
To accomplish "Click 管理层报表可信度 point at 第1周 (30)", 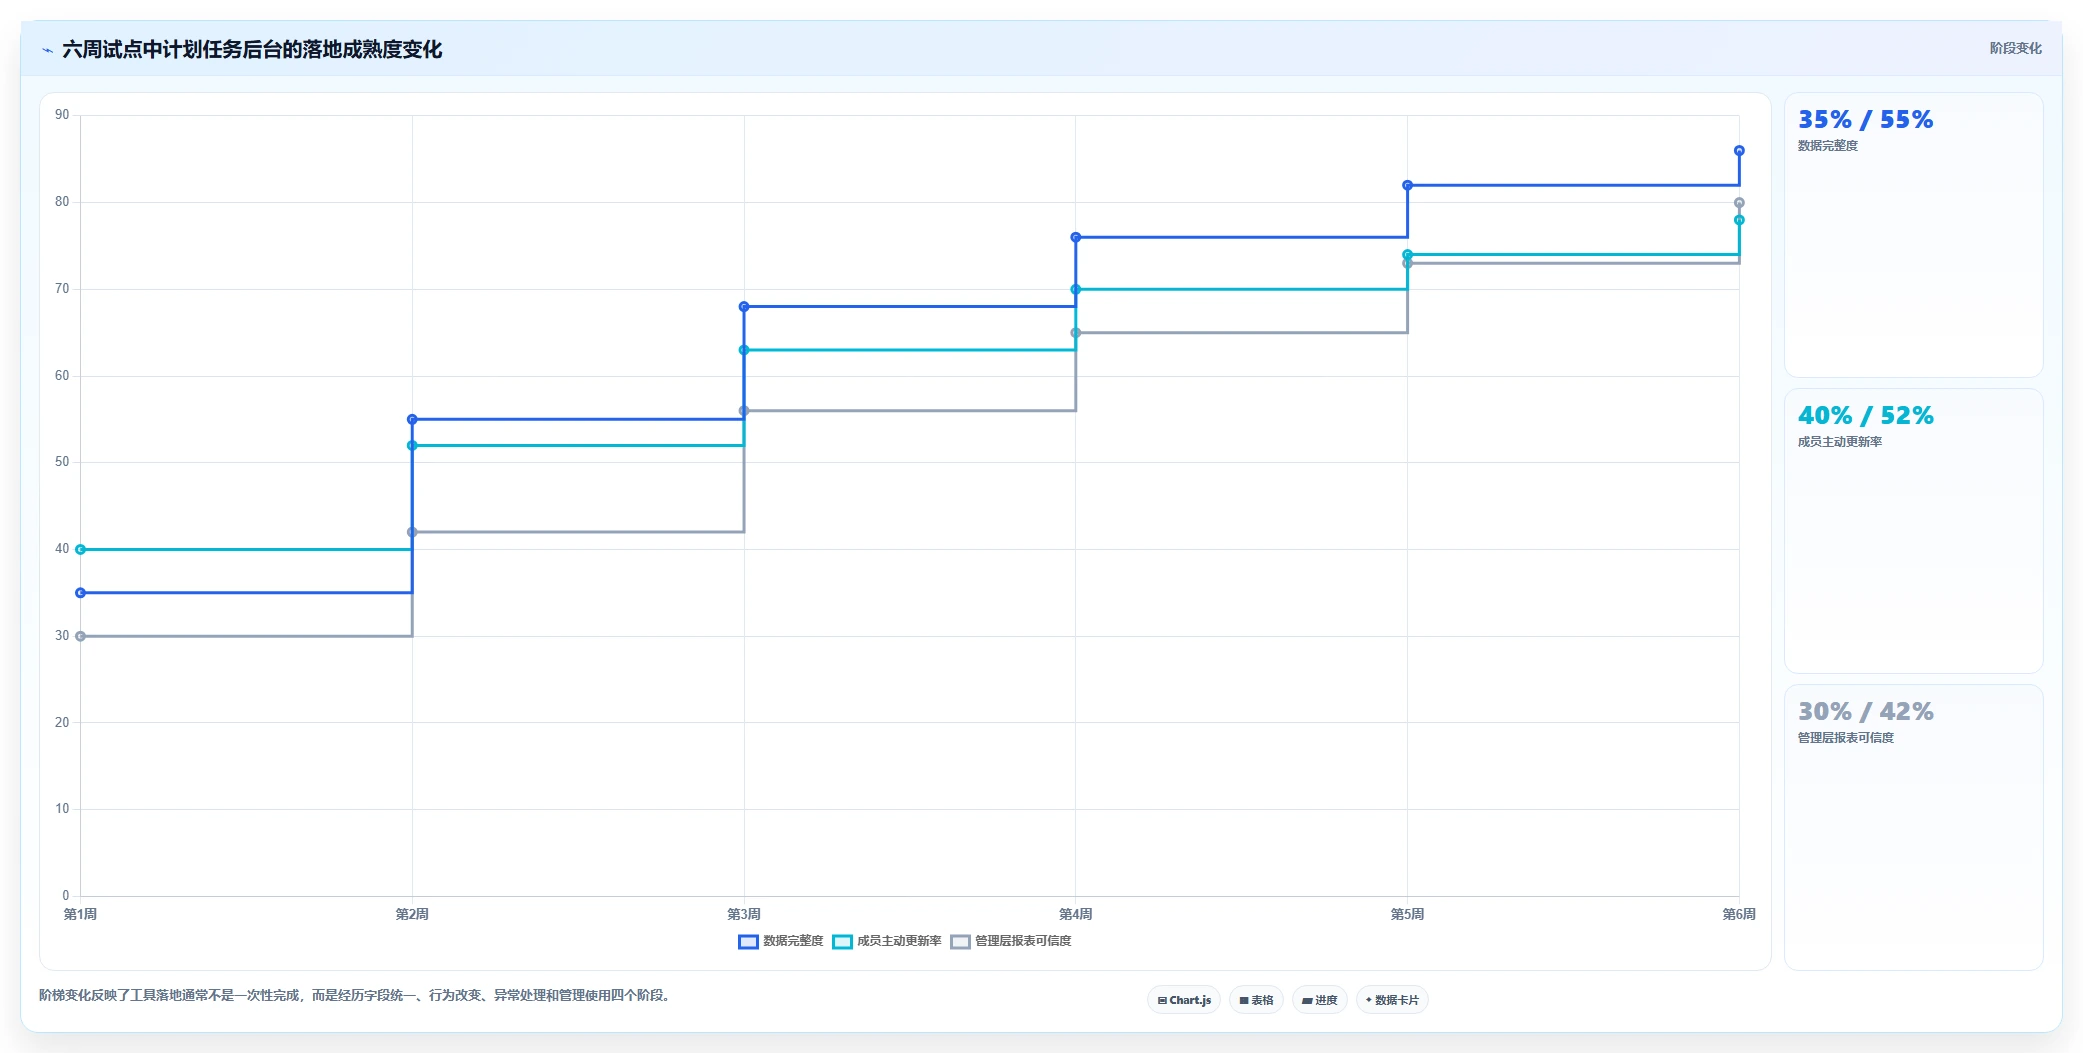I will [81, 636].
